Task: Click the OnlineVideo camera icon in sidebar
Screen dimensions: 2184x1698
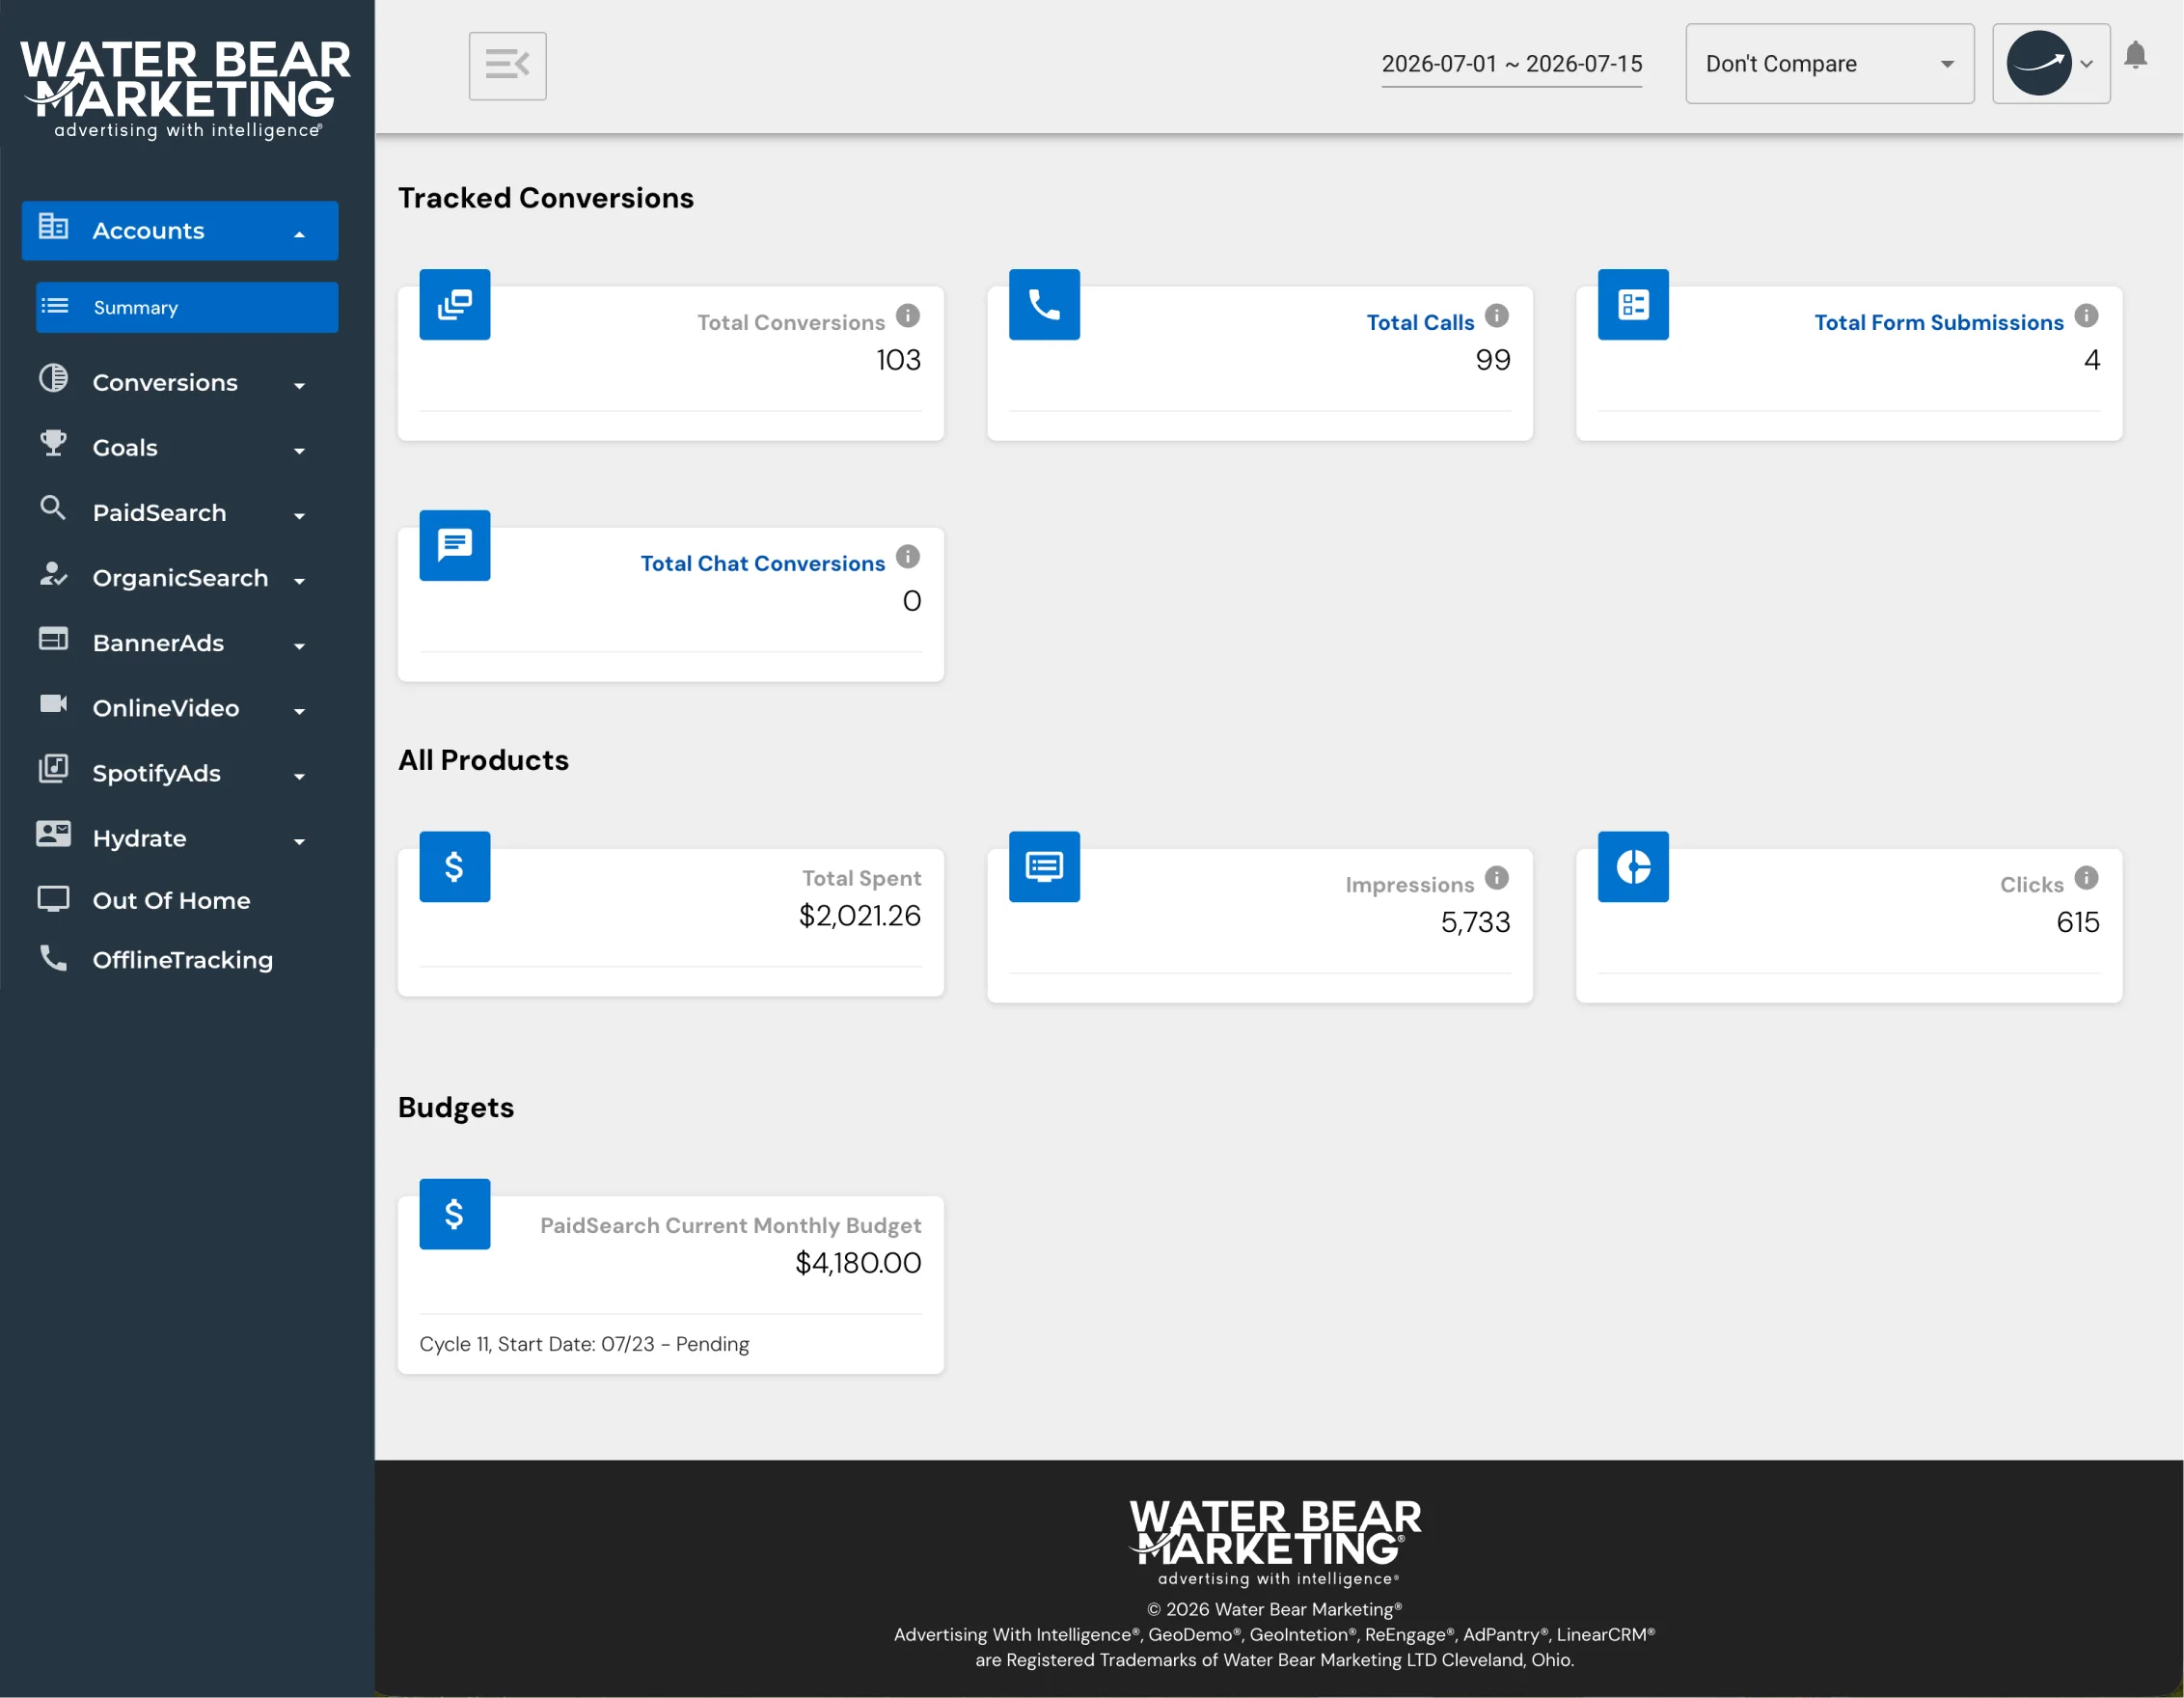Action: pyautogui.click(x=53, y=704)
